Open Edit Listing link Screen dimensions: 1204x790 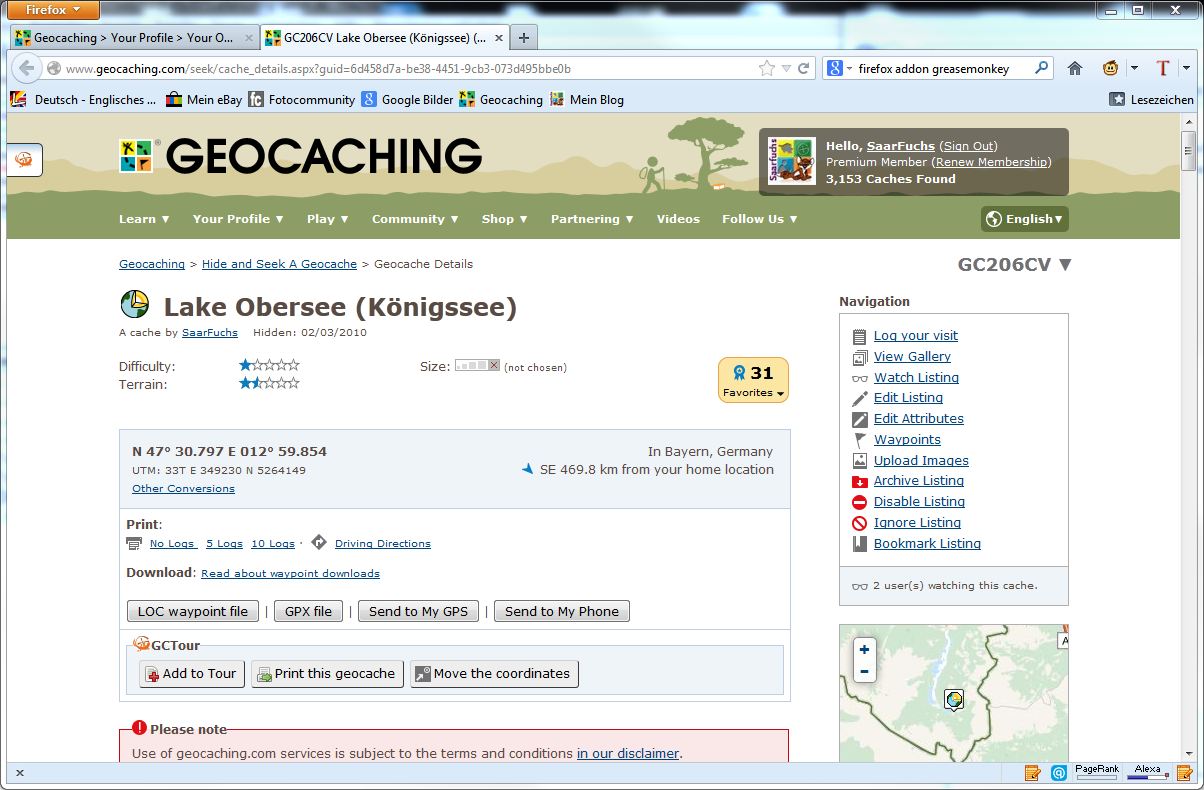[908, 398]
